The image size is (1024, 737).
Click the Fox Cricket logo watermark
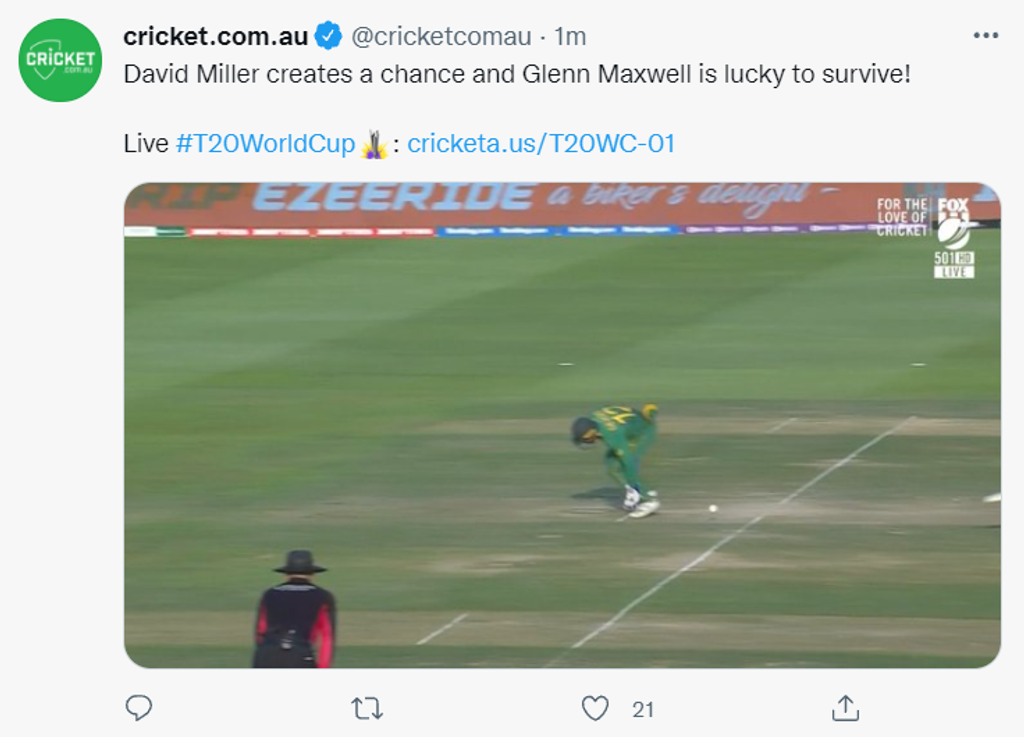pos(953,223)
